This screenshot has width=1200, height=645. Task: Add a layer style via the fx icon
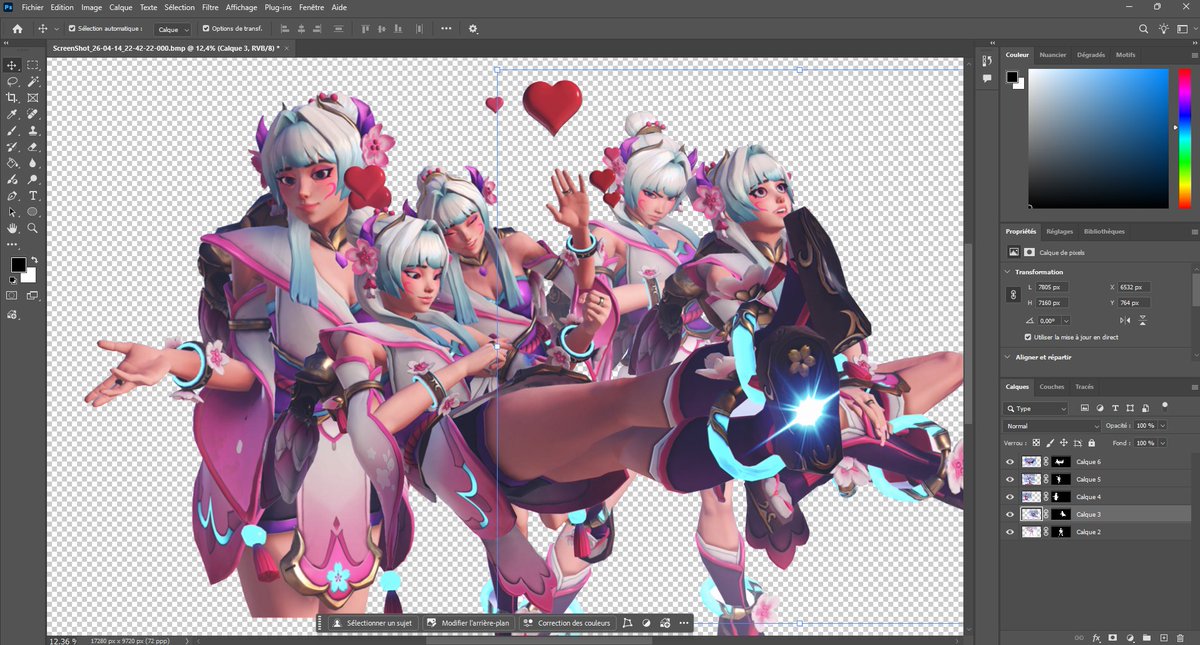[1096, 637]
